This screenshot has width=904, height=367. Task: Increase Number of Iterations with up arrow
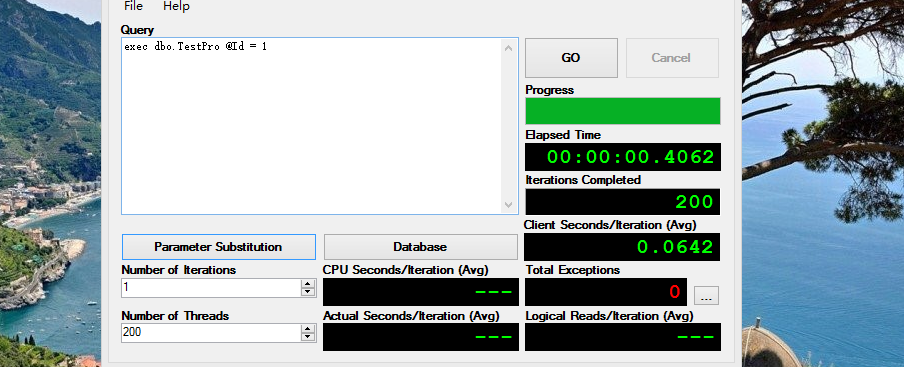point(308,284)
